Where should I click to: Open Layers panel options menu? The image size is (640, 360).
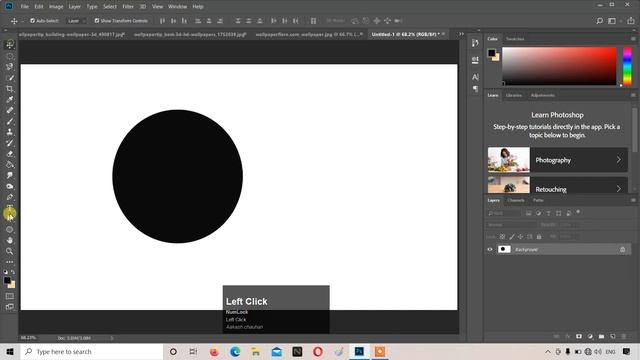(x=633, y=200)
